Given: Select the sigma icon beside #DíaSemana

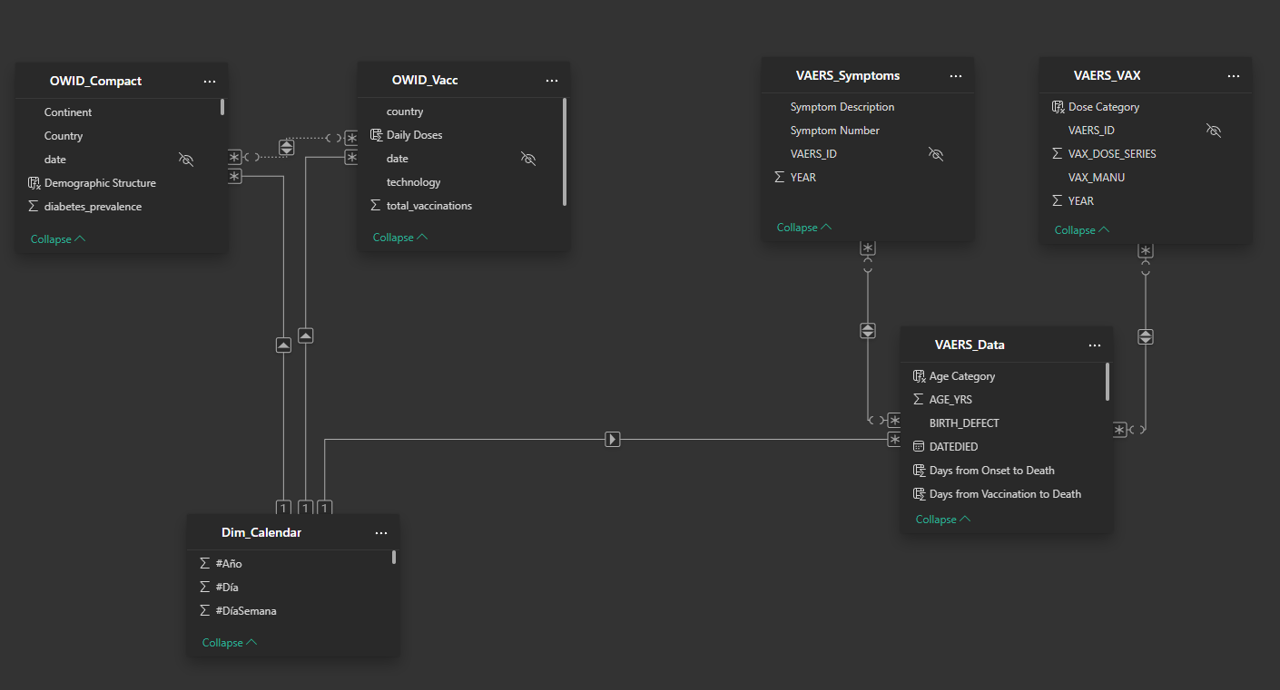Looking at the screenshot, I should click(205, 611).
